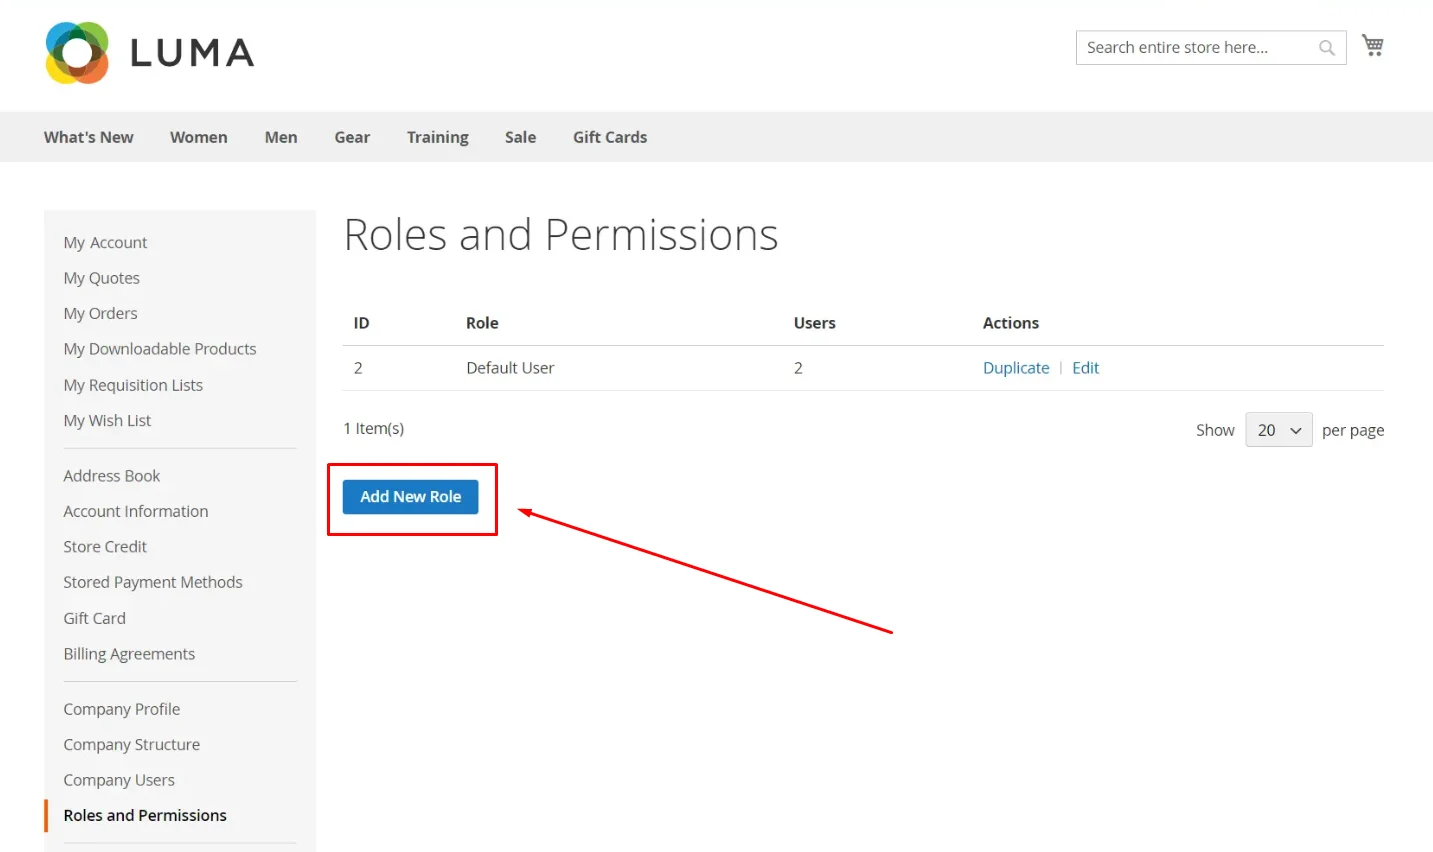Go to My Wish List
This screenshot has height=852, width=1433.
[107, 420]
